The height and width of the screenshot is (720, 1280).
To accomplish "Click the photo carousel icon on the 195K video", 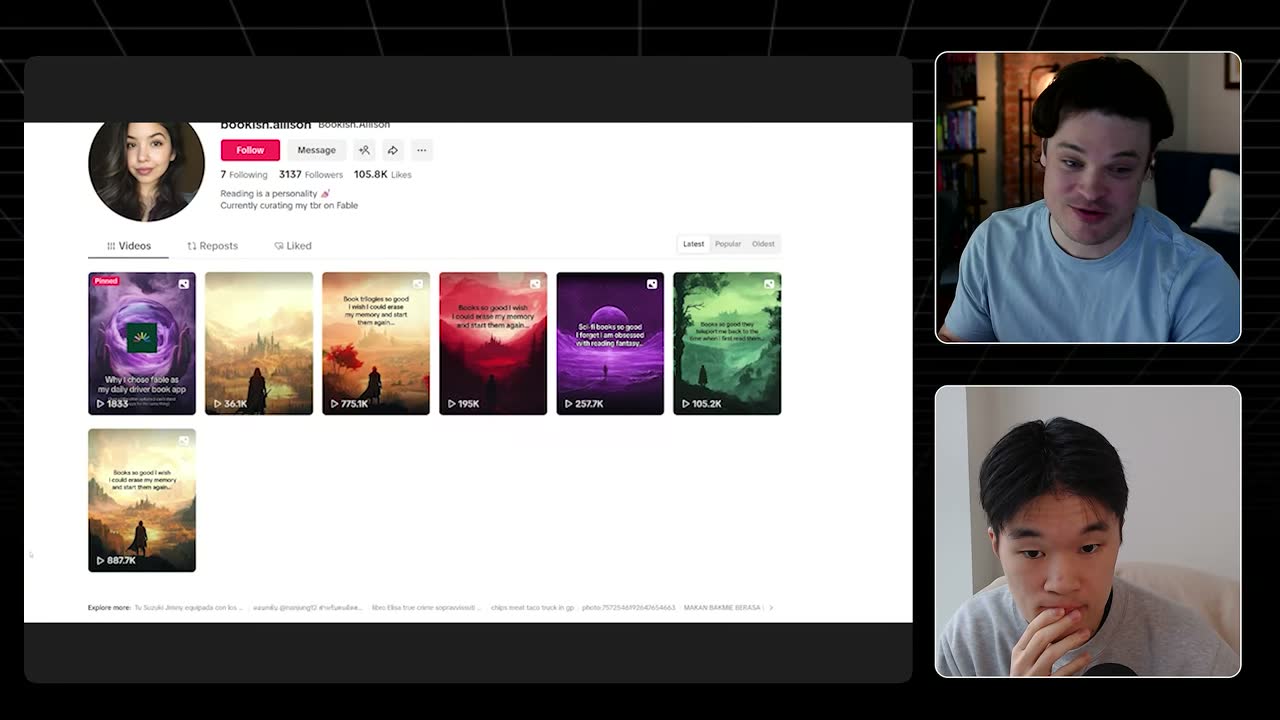I will pyautogui.click(x=535, y=284).
